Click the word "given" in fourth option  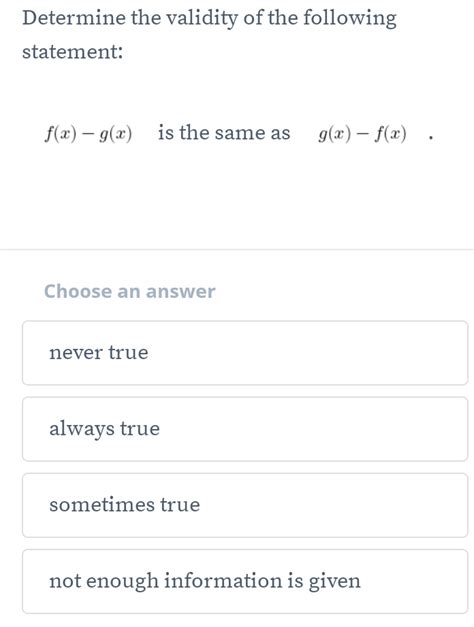point(334,582)
